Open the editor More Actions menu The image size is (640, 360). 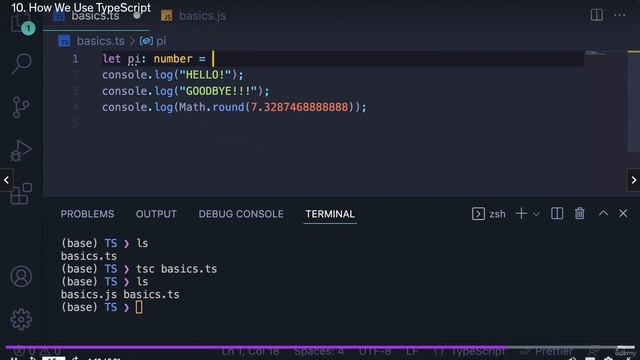tap(620, 15)
